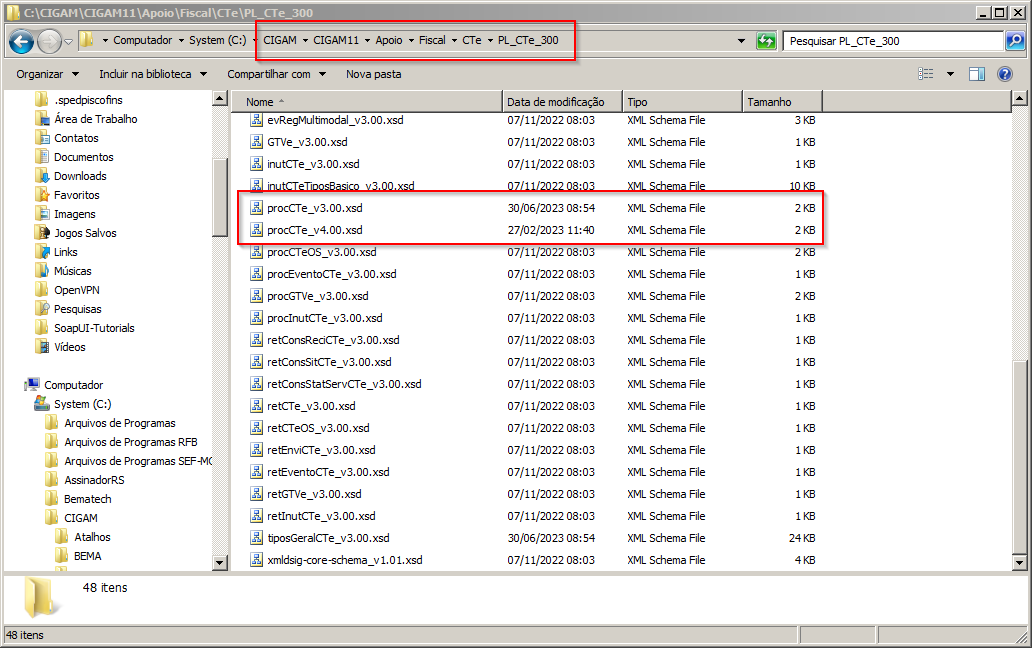
Task: Select file name retInutCTe_v3.00.xsd
Action: tap(321, 516)
